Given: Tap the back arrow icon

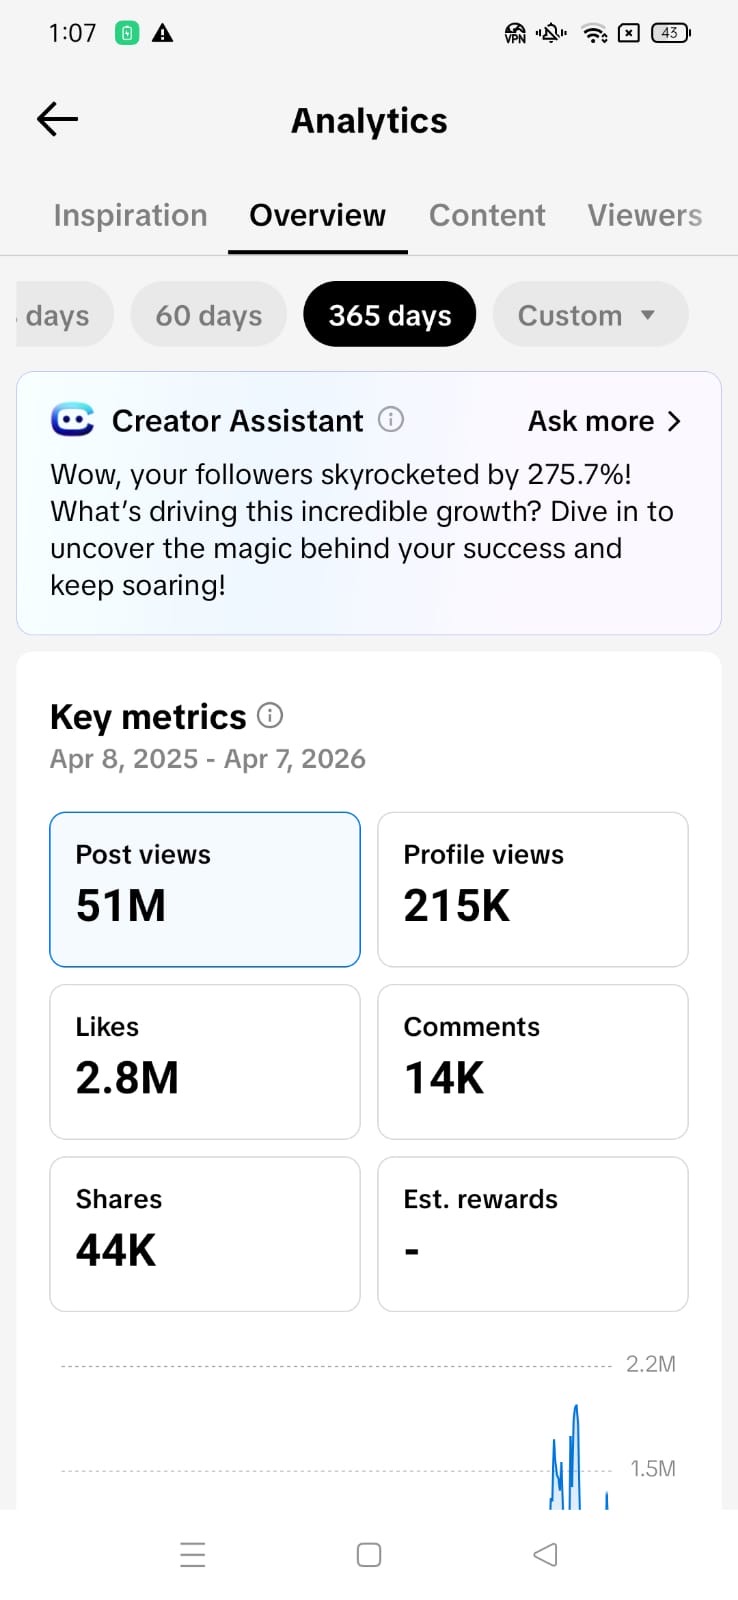Looking at the screenshot, I should pos(57,120).
